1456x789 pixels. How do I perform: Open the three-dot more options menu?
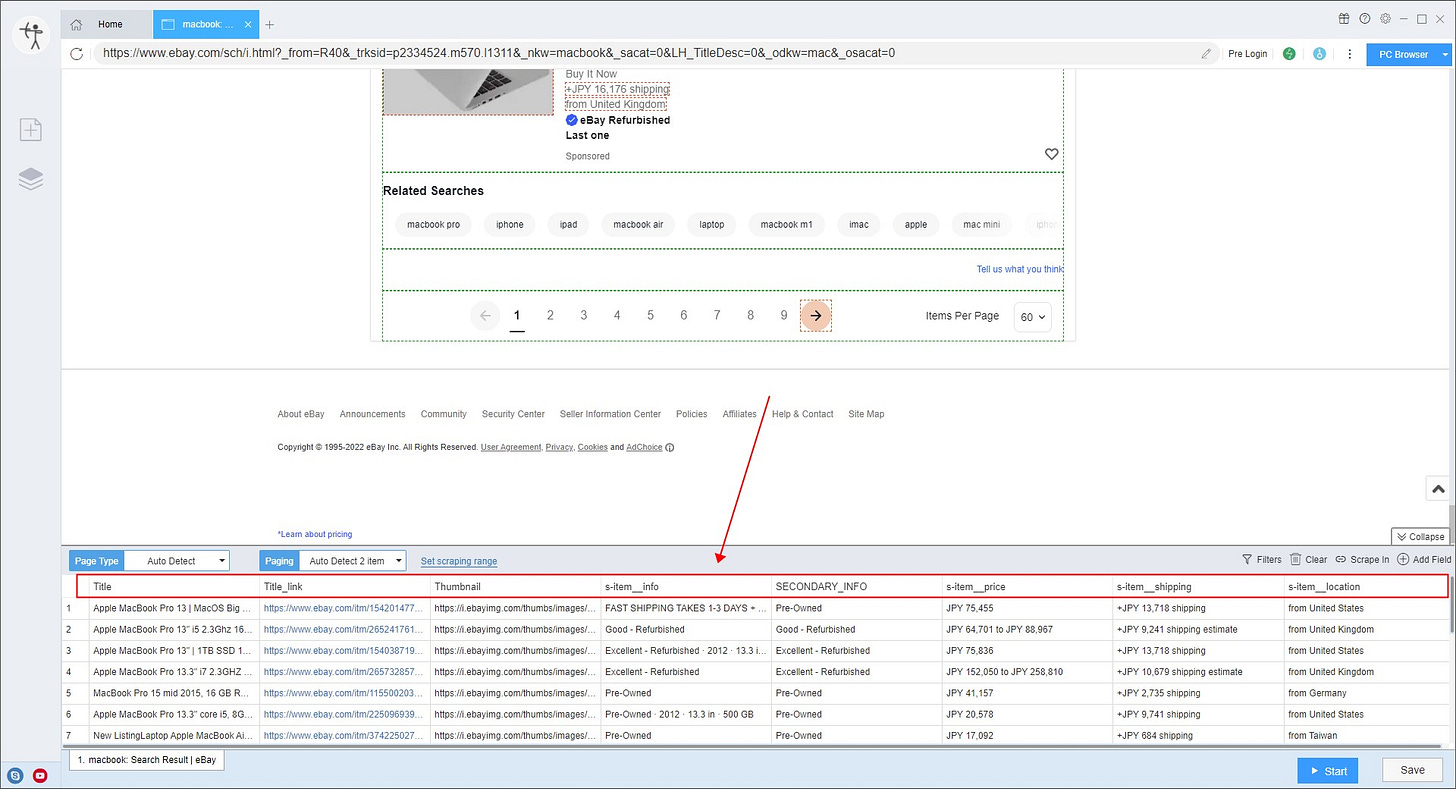pyautogui.click(x=1350, y=53)
